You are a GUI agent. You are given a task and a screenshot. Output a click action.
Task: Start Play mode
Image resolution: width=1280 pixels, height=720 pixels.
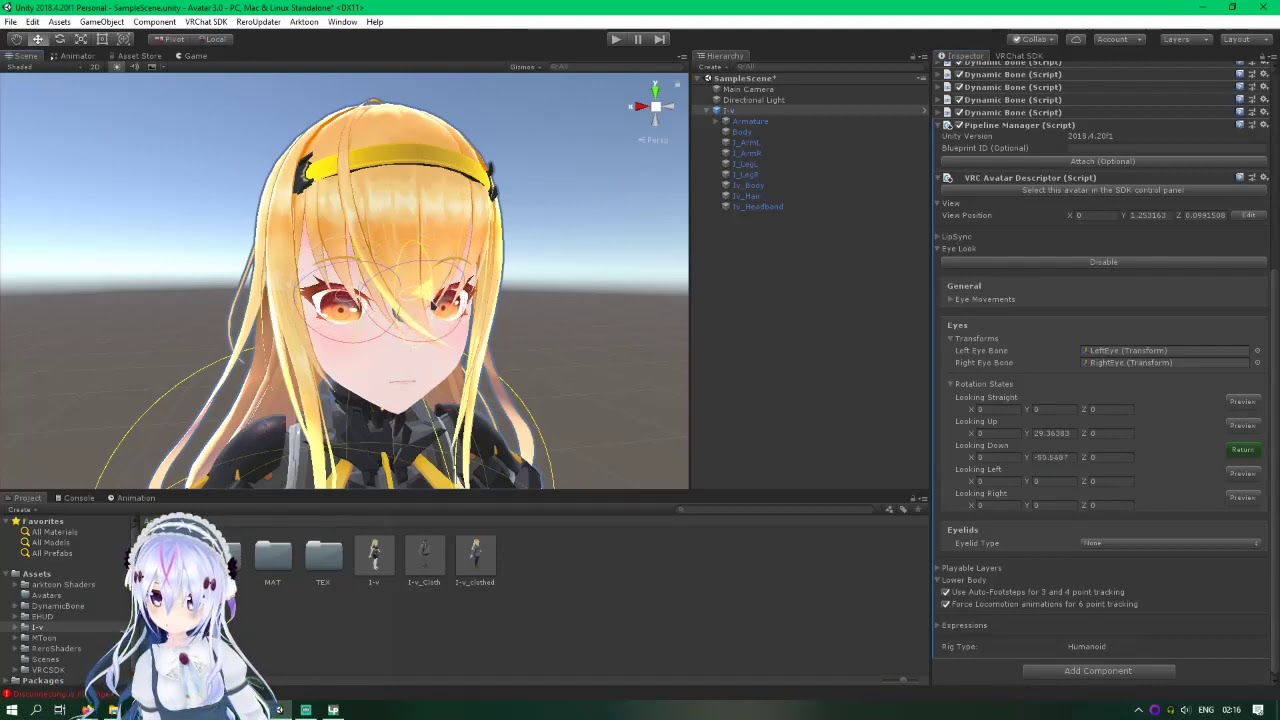[615, 39]
